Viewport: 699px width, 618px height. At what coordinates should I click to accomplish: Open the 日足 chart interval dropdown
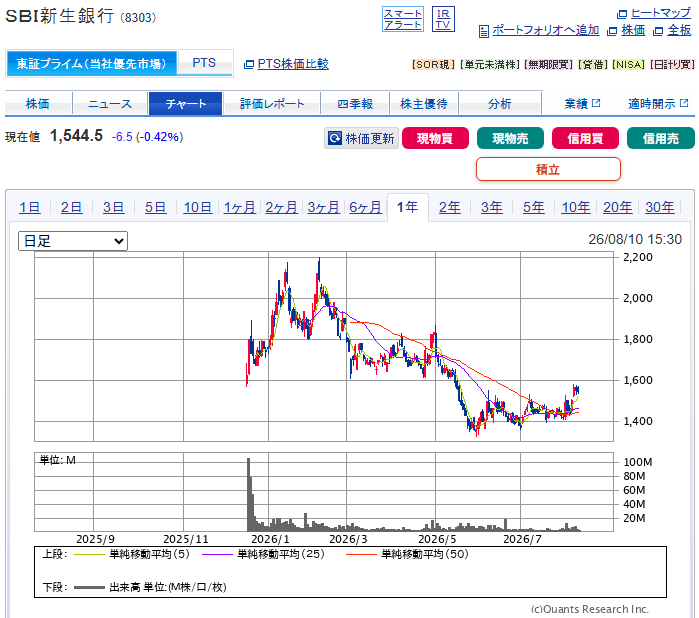point(73,241)
